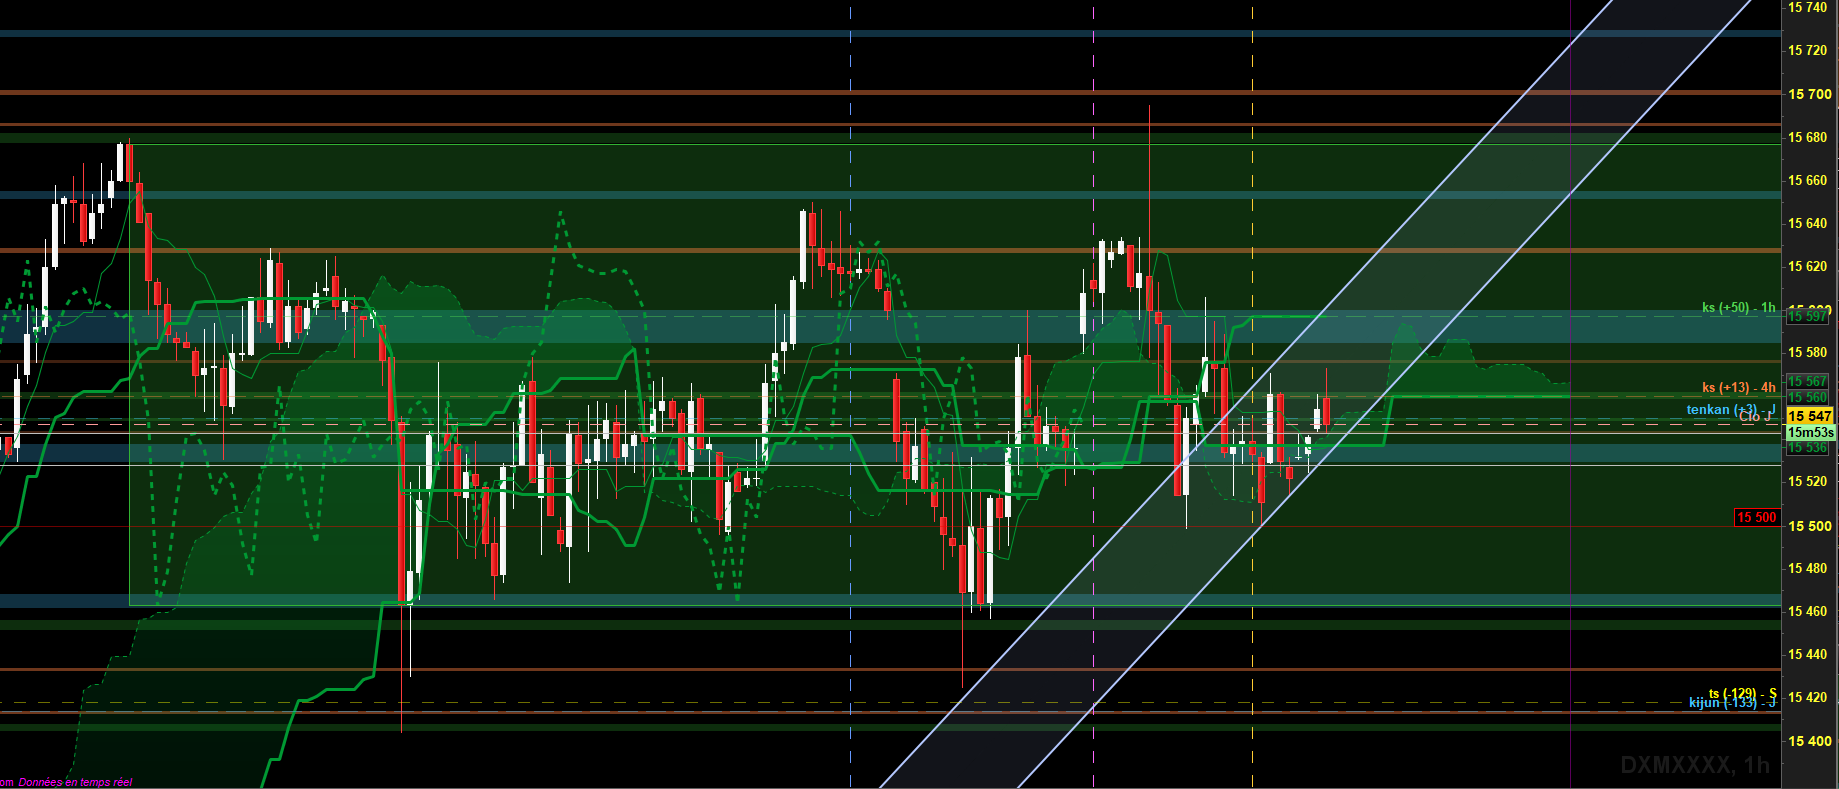Screen dimensions: 1839x789
Task: Select the green 15 567 price tag
Action: [x=1808, y=381]
